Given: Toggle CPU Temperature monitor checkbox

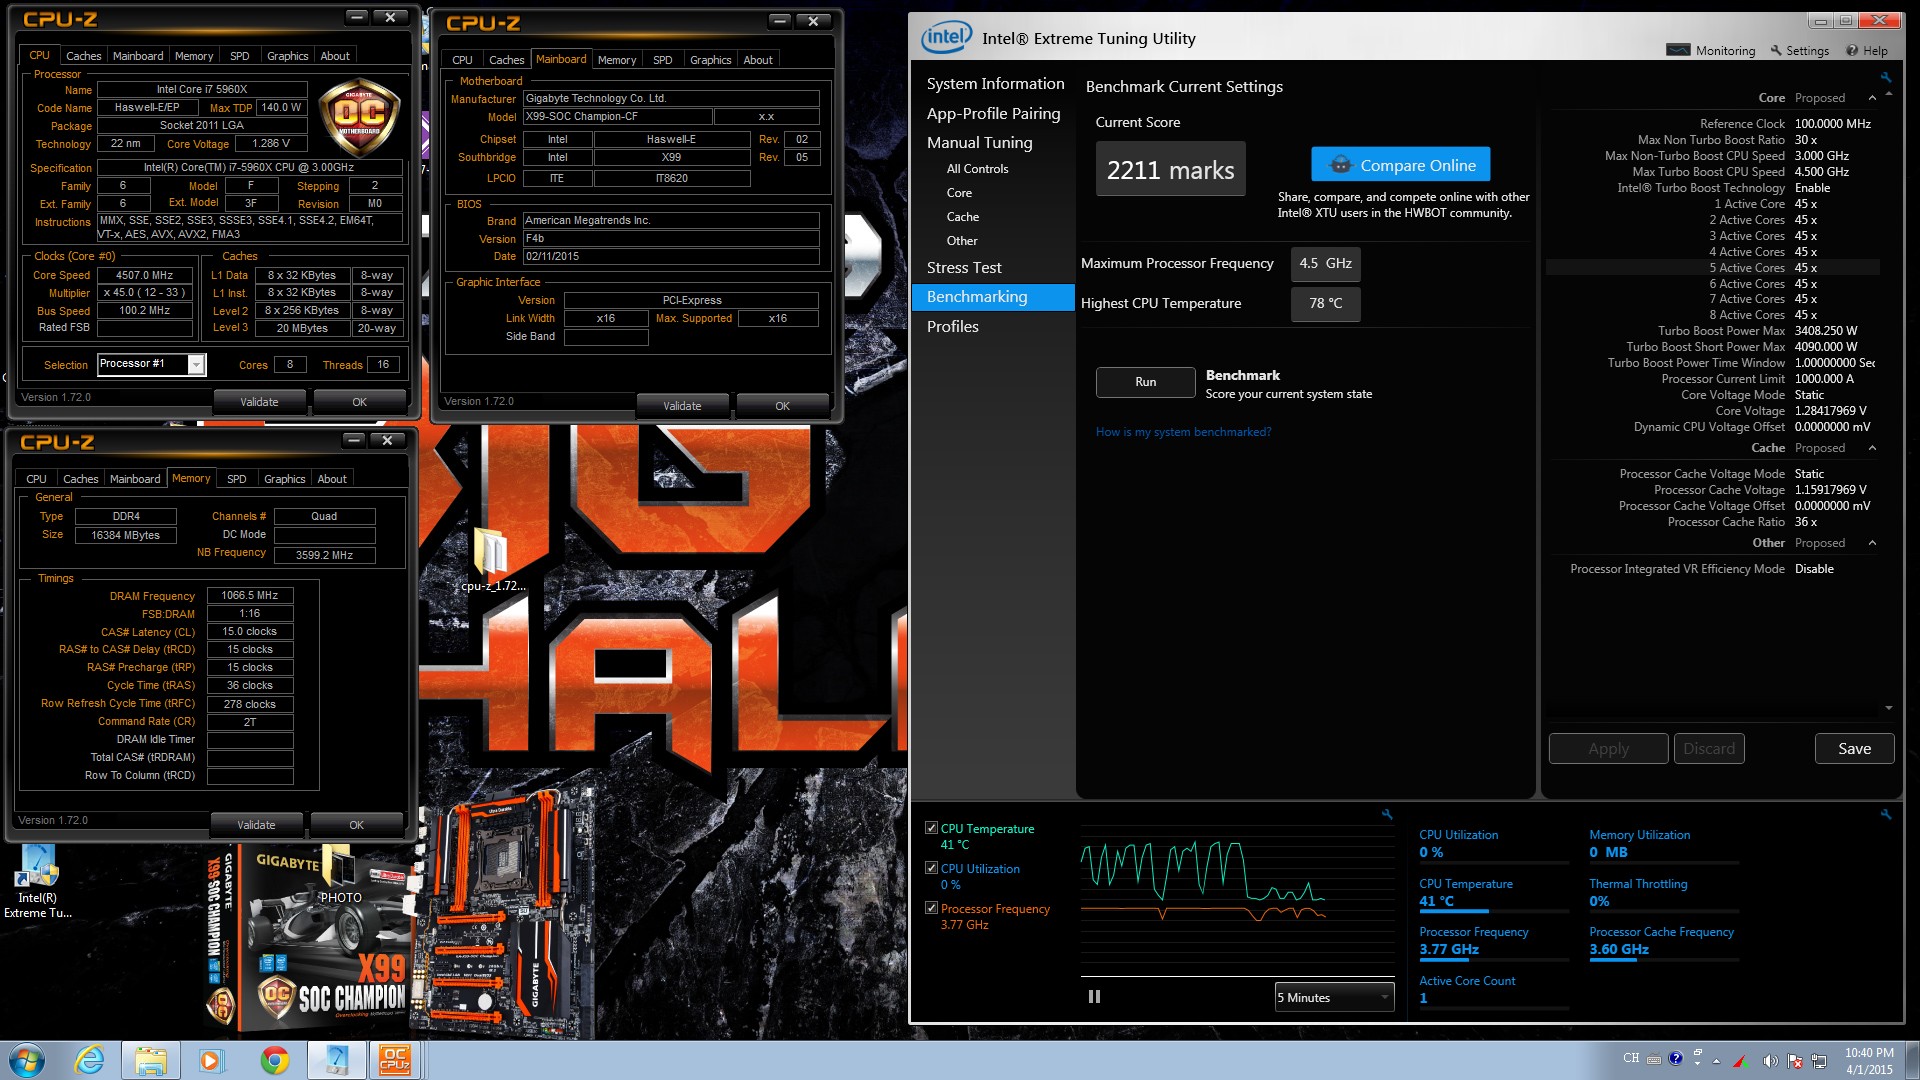Looking at the screenshot, I should [x=931, y=828].
